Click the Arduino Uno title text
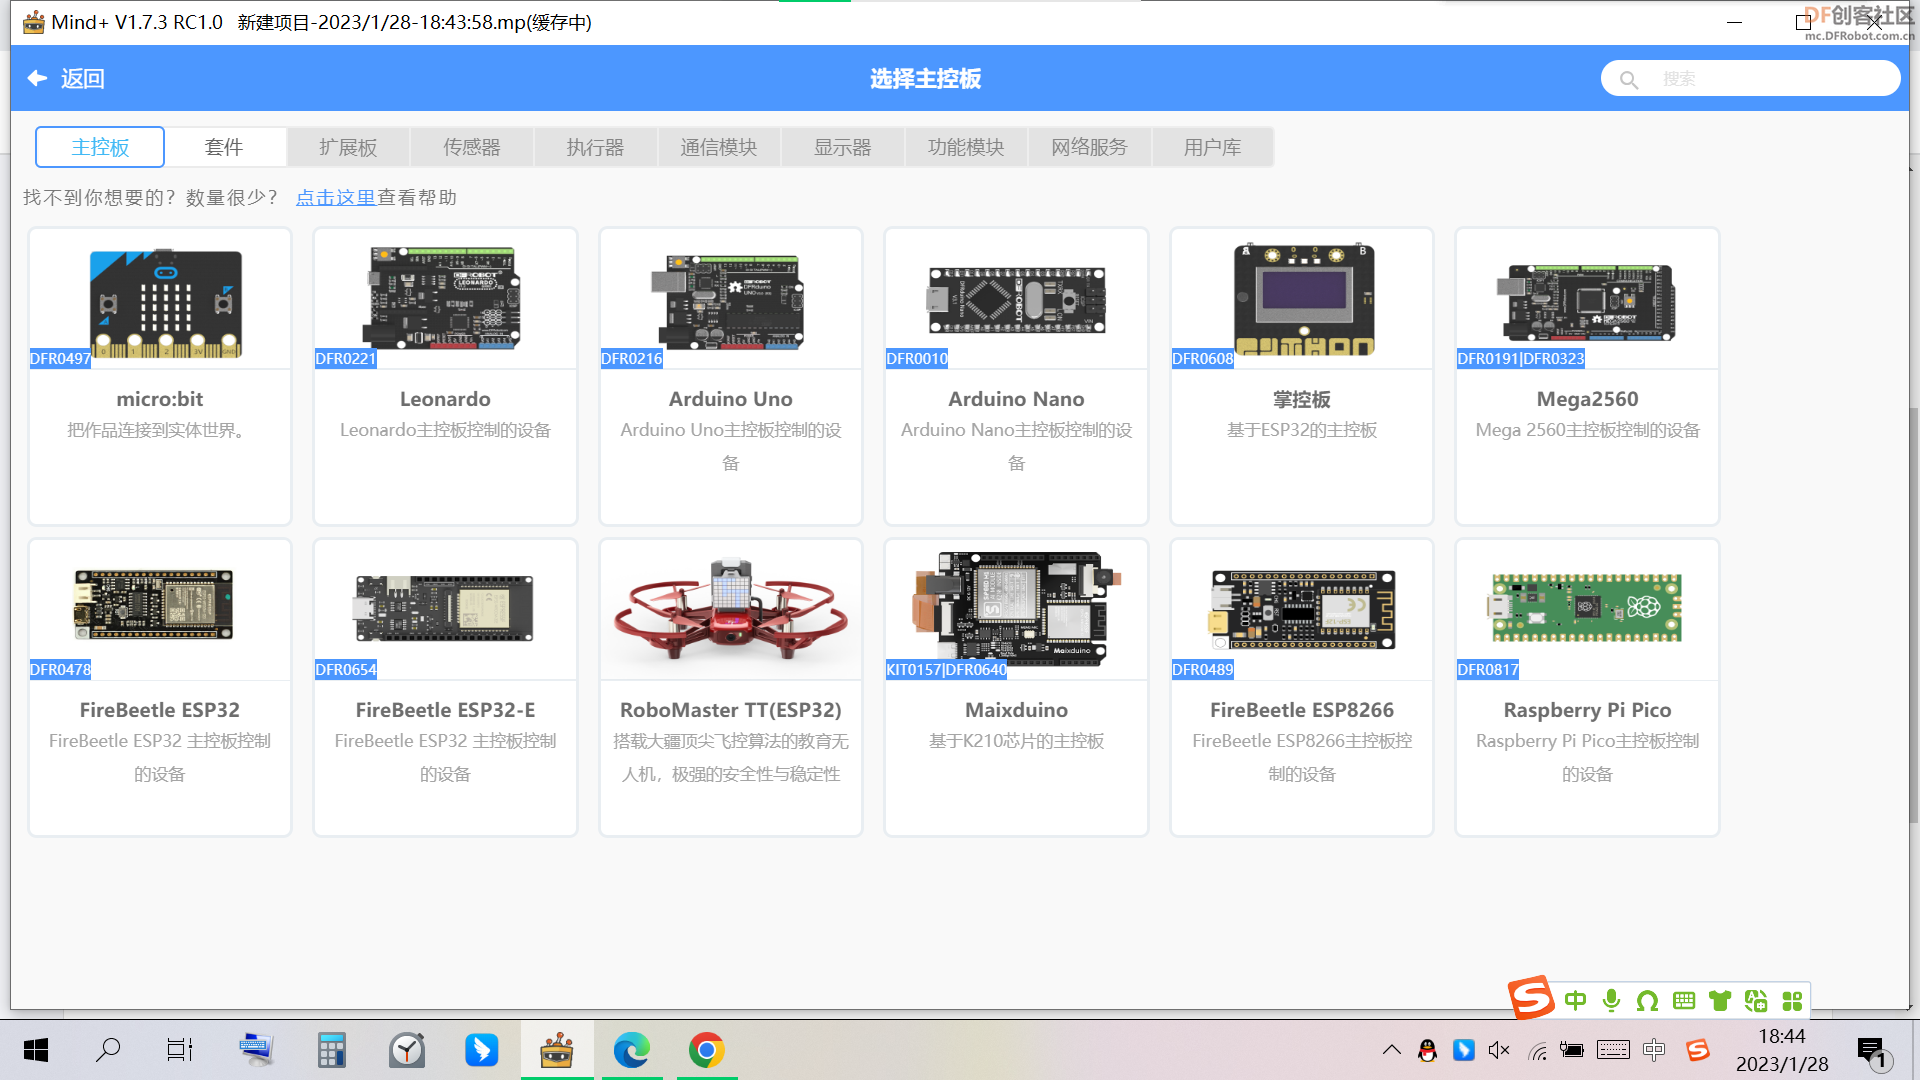The height and width of the screenshot is (1080, 1920). (x=731, y=399)
